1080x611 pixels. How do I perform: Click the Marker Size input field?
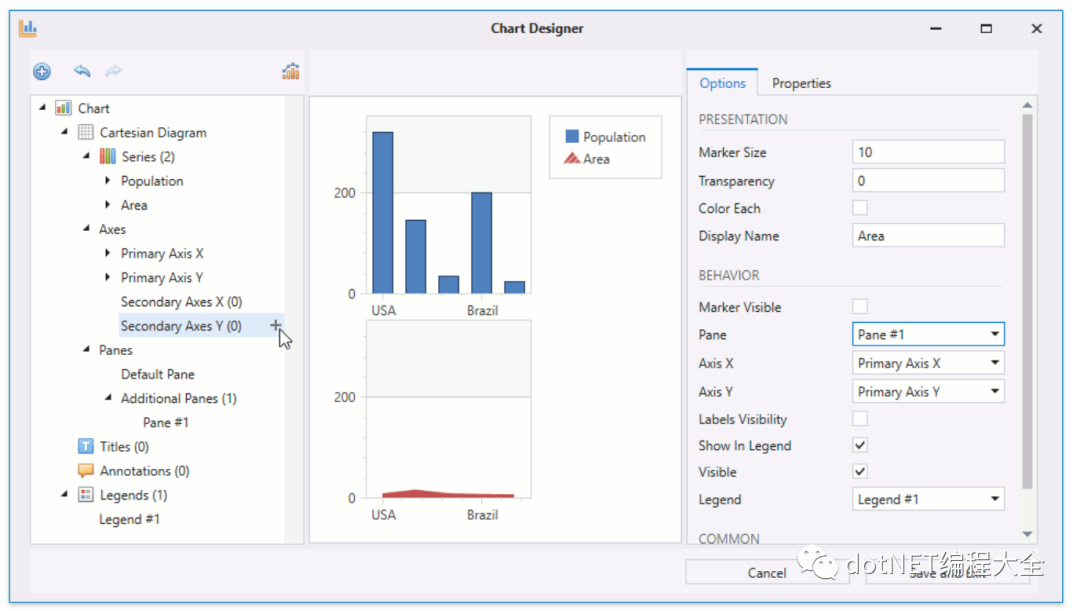click(x=928, y=152)
